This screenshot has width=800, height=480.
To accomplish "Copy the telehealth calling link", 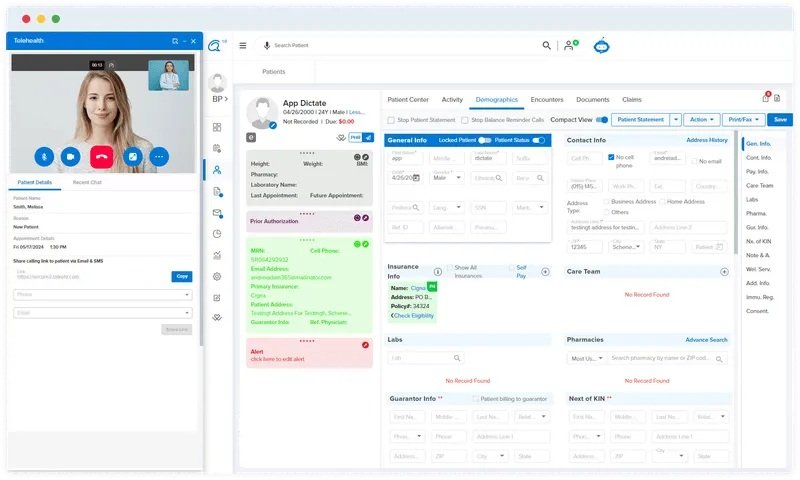I will click(x=182, y=276).
